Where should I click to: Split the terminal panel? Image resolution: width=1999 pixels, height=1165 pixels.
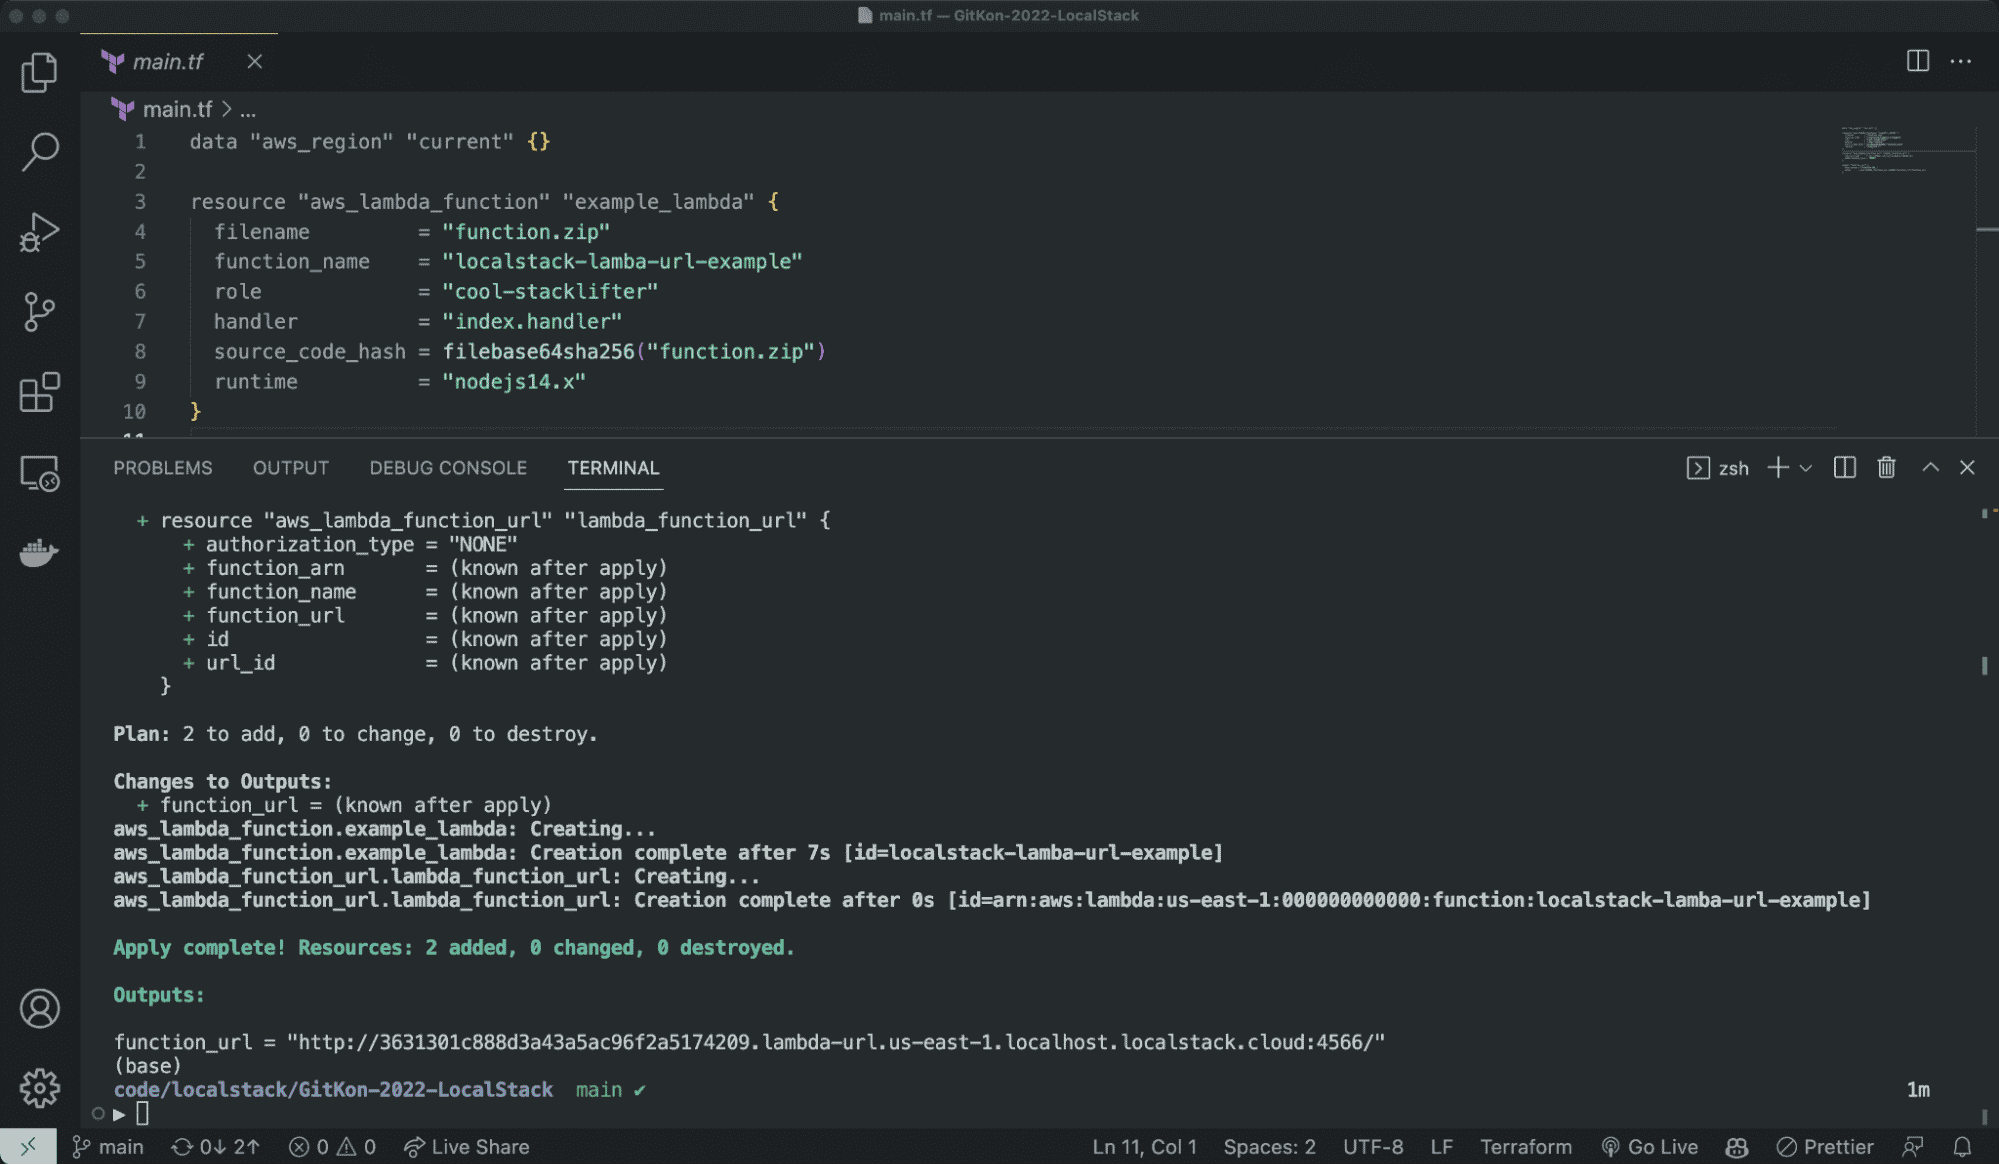(1844, 468)
